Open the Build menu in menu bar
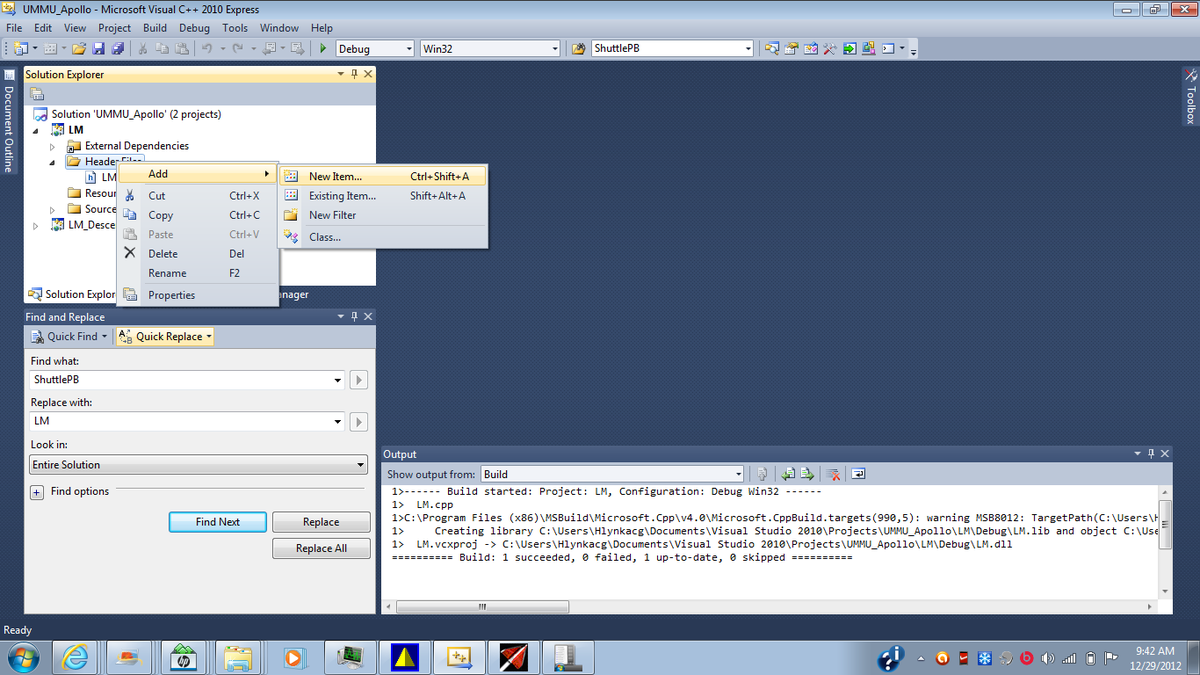Viewport: 1200px width, 675px height. [x=155, y=28]
